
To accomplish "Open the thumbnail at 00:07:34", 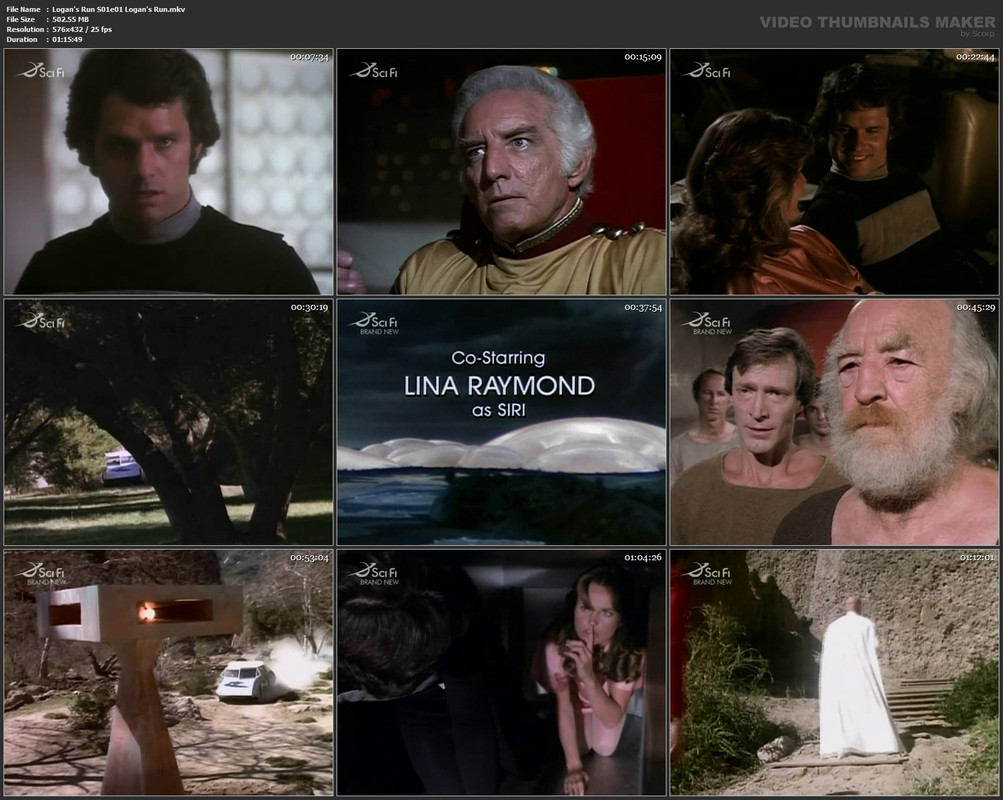I will click(x=168, y=171).
